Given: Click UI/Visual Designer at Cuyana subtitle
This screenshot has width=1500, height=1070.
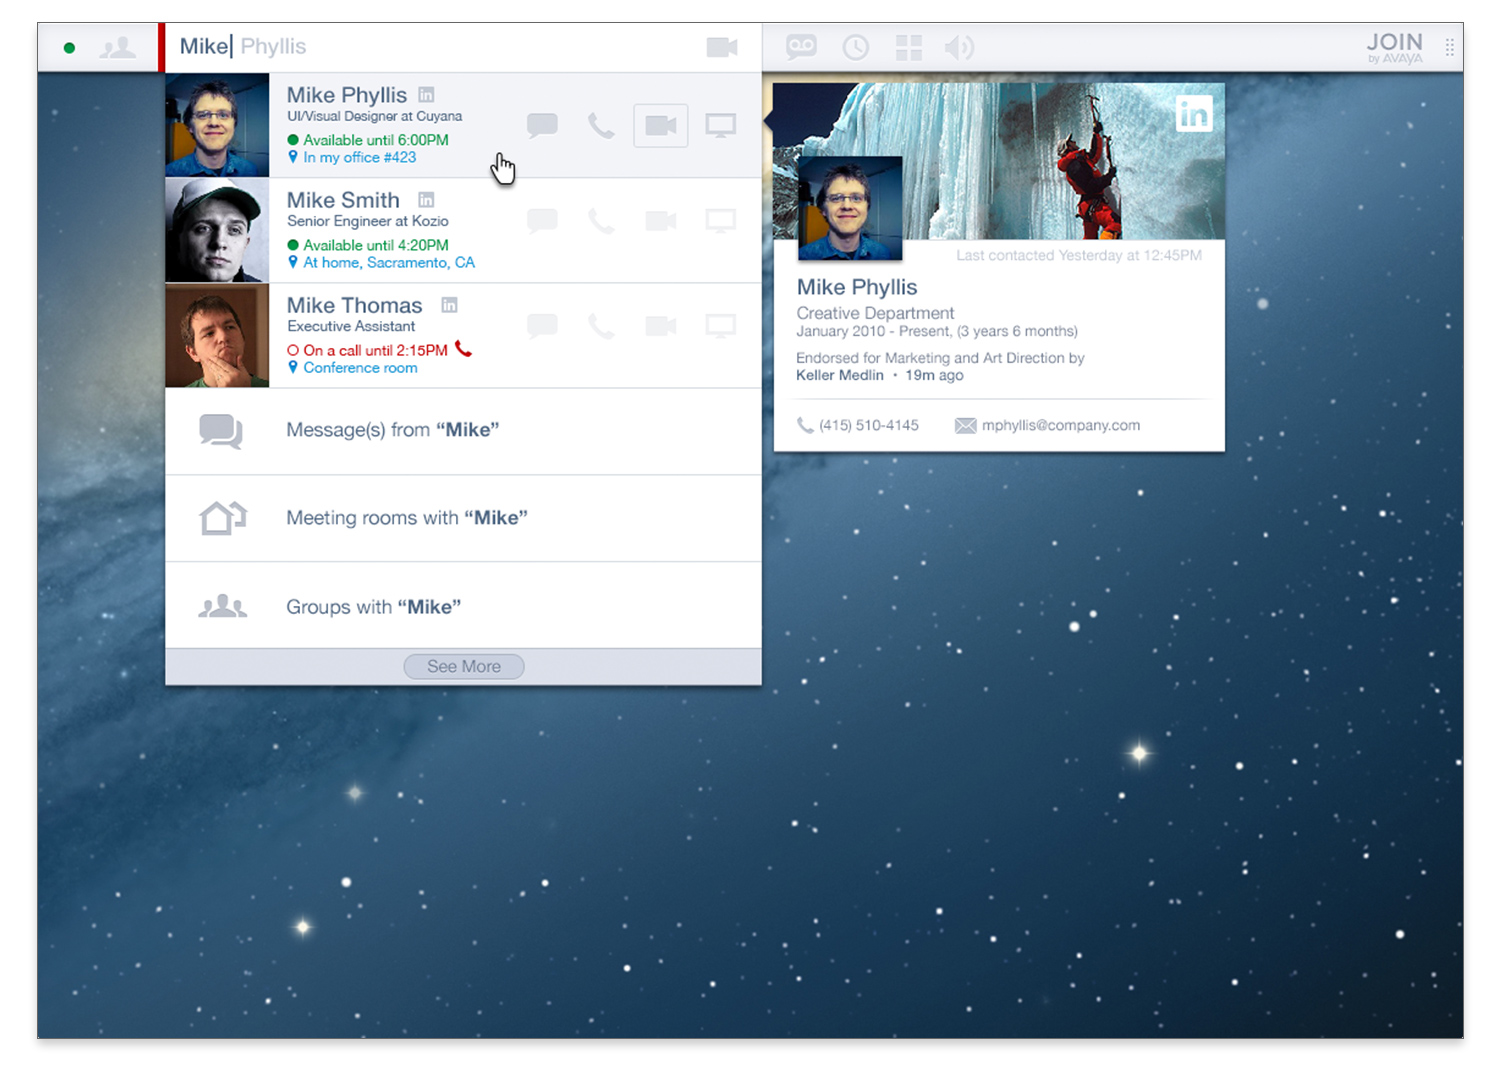Looking at the screenshot, I should (374, 116).
